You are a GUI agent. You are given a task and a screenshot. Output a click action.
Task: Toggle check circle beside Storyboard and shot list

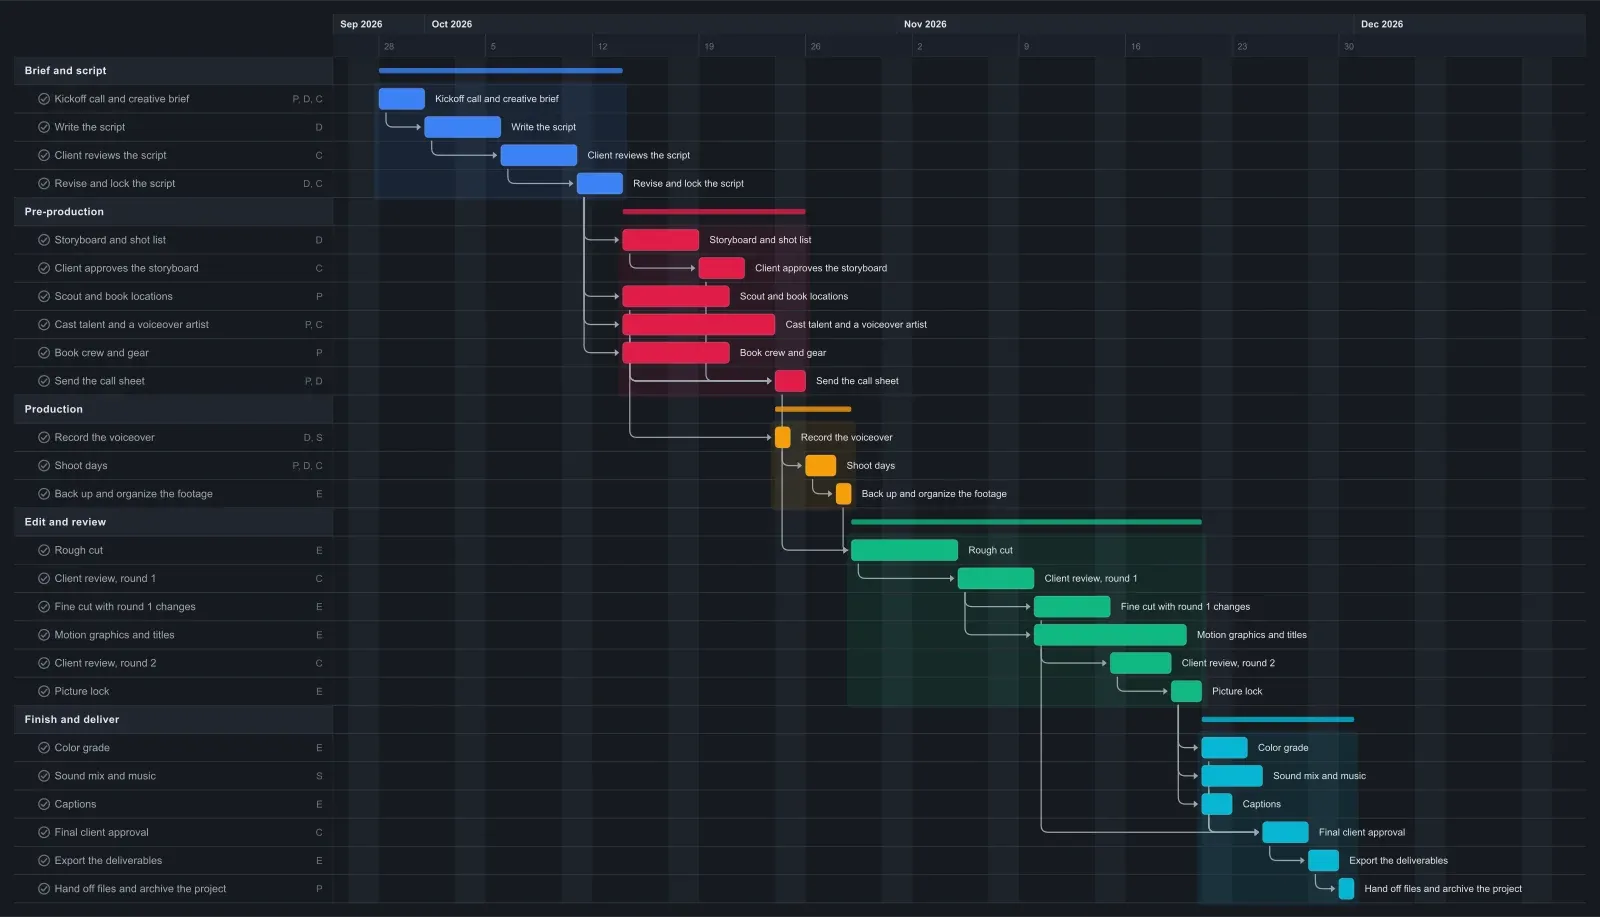(44, 240)
